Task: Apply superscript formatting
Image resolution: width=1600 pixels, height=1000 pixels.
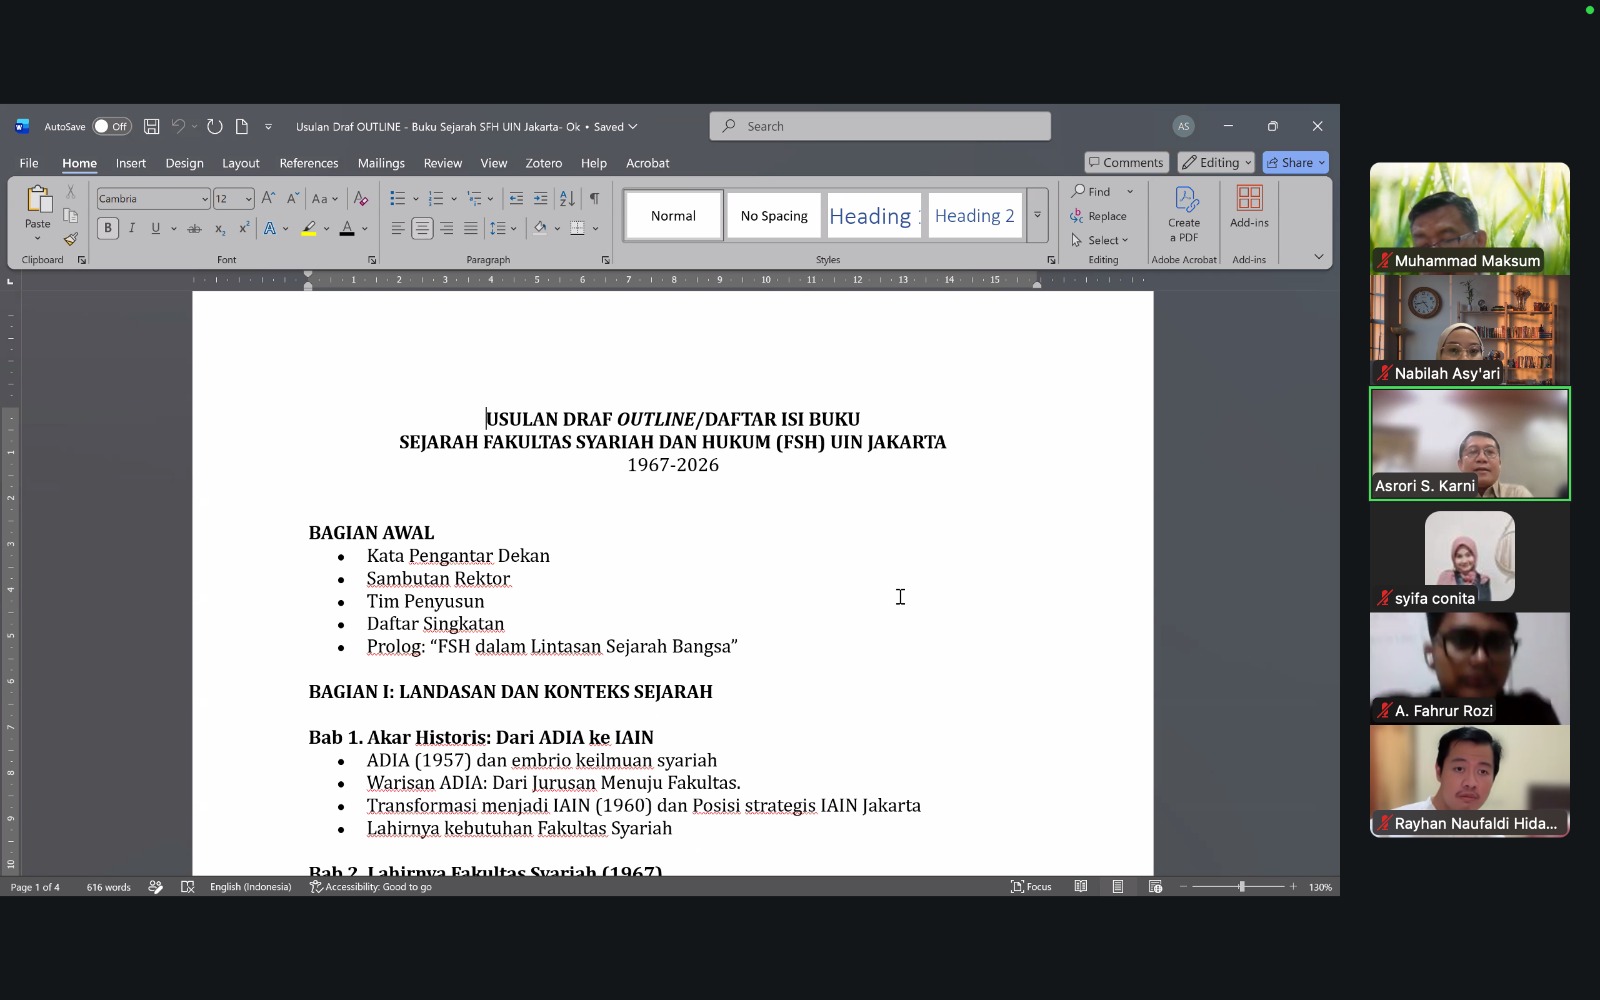Action: click(x=244, y=228)
